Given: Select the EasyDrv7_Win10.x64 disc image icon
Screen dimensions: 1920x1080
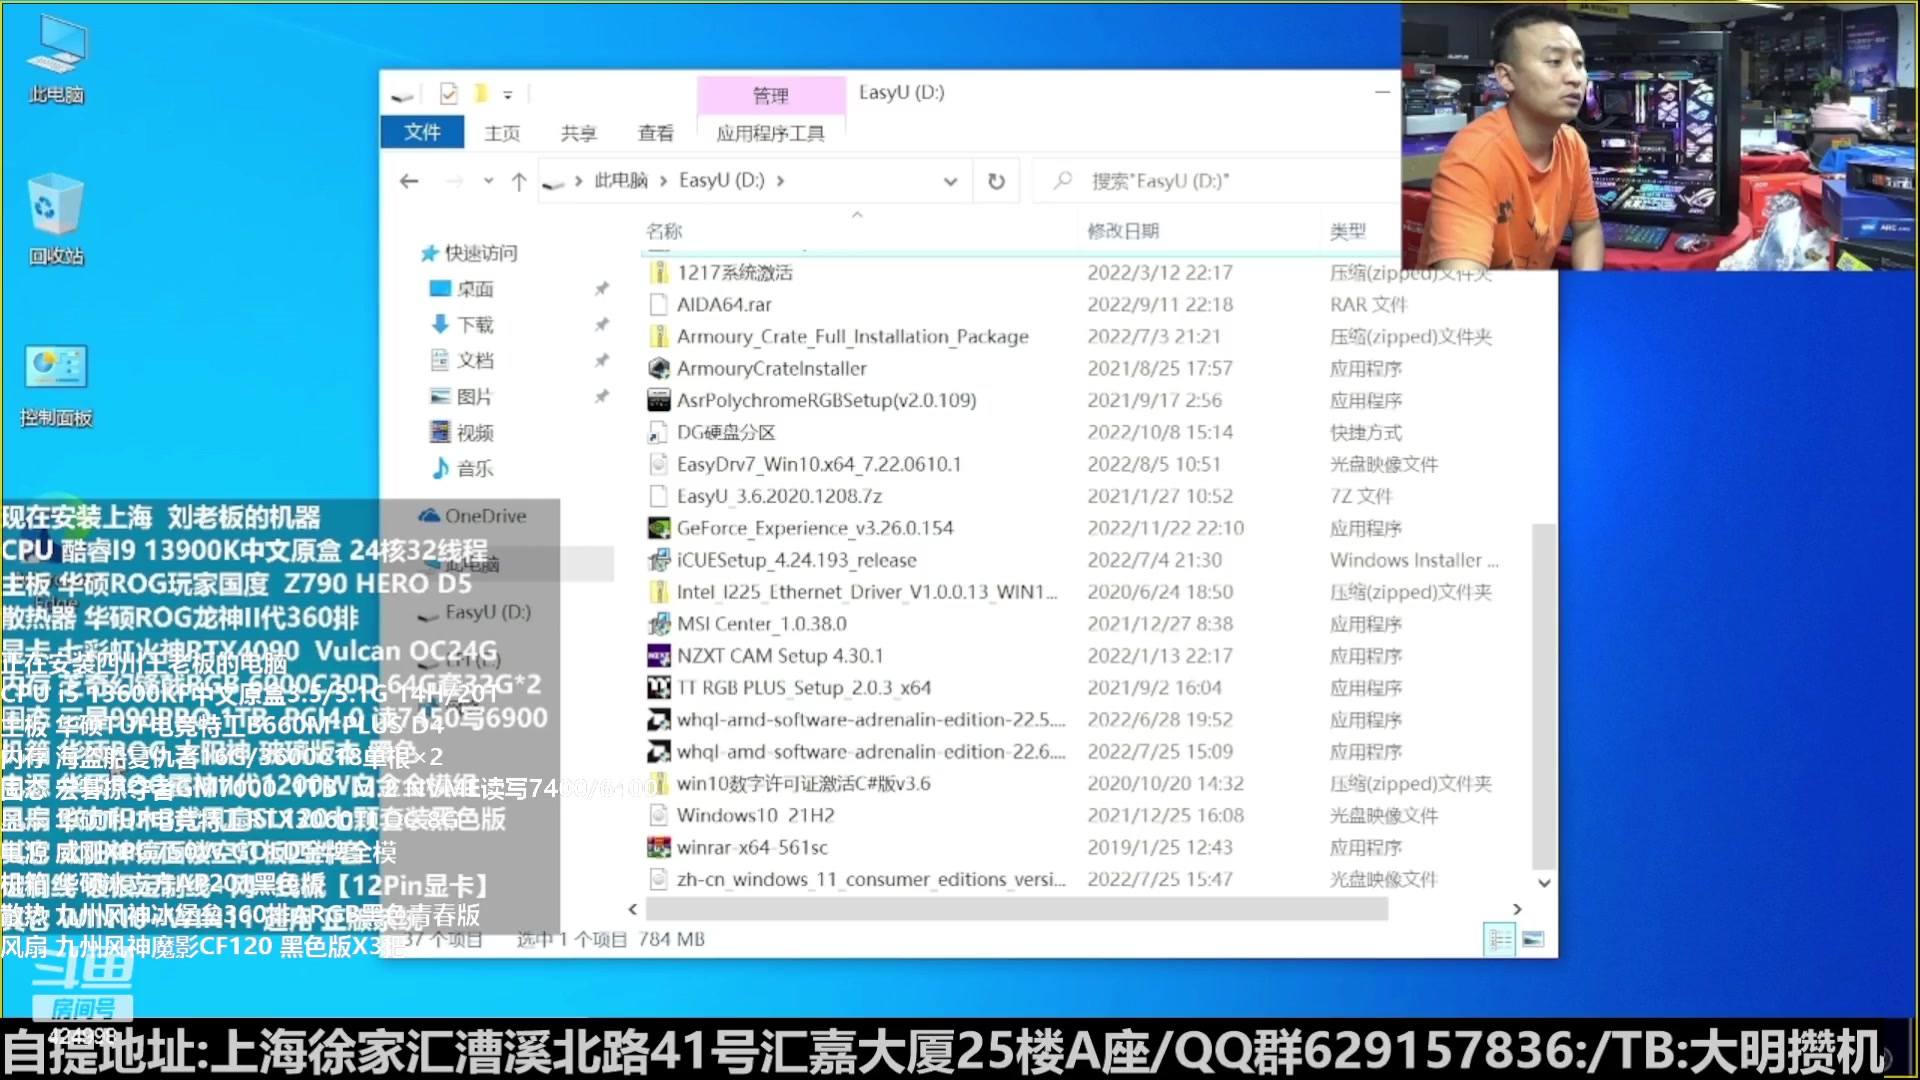Looking at the screenshot, I should pyautogui.click(x=658, y=464).
